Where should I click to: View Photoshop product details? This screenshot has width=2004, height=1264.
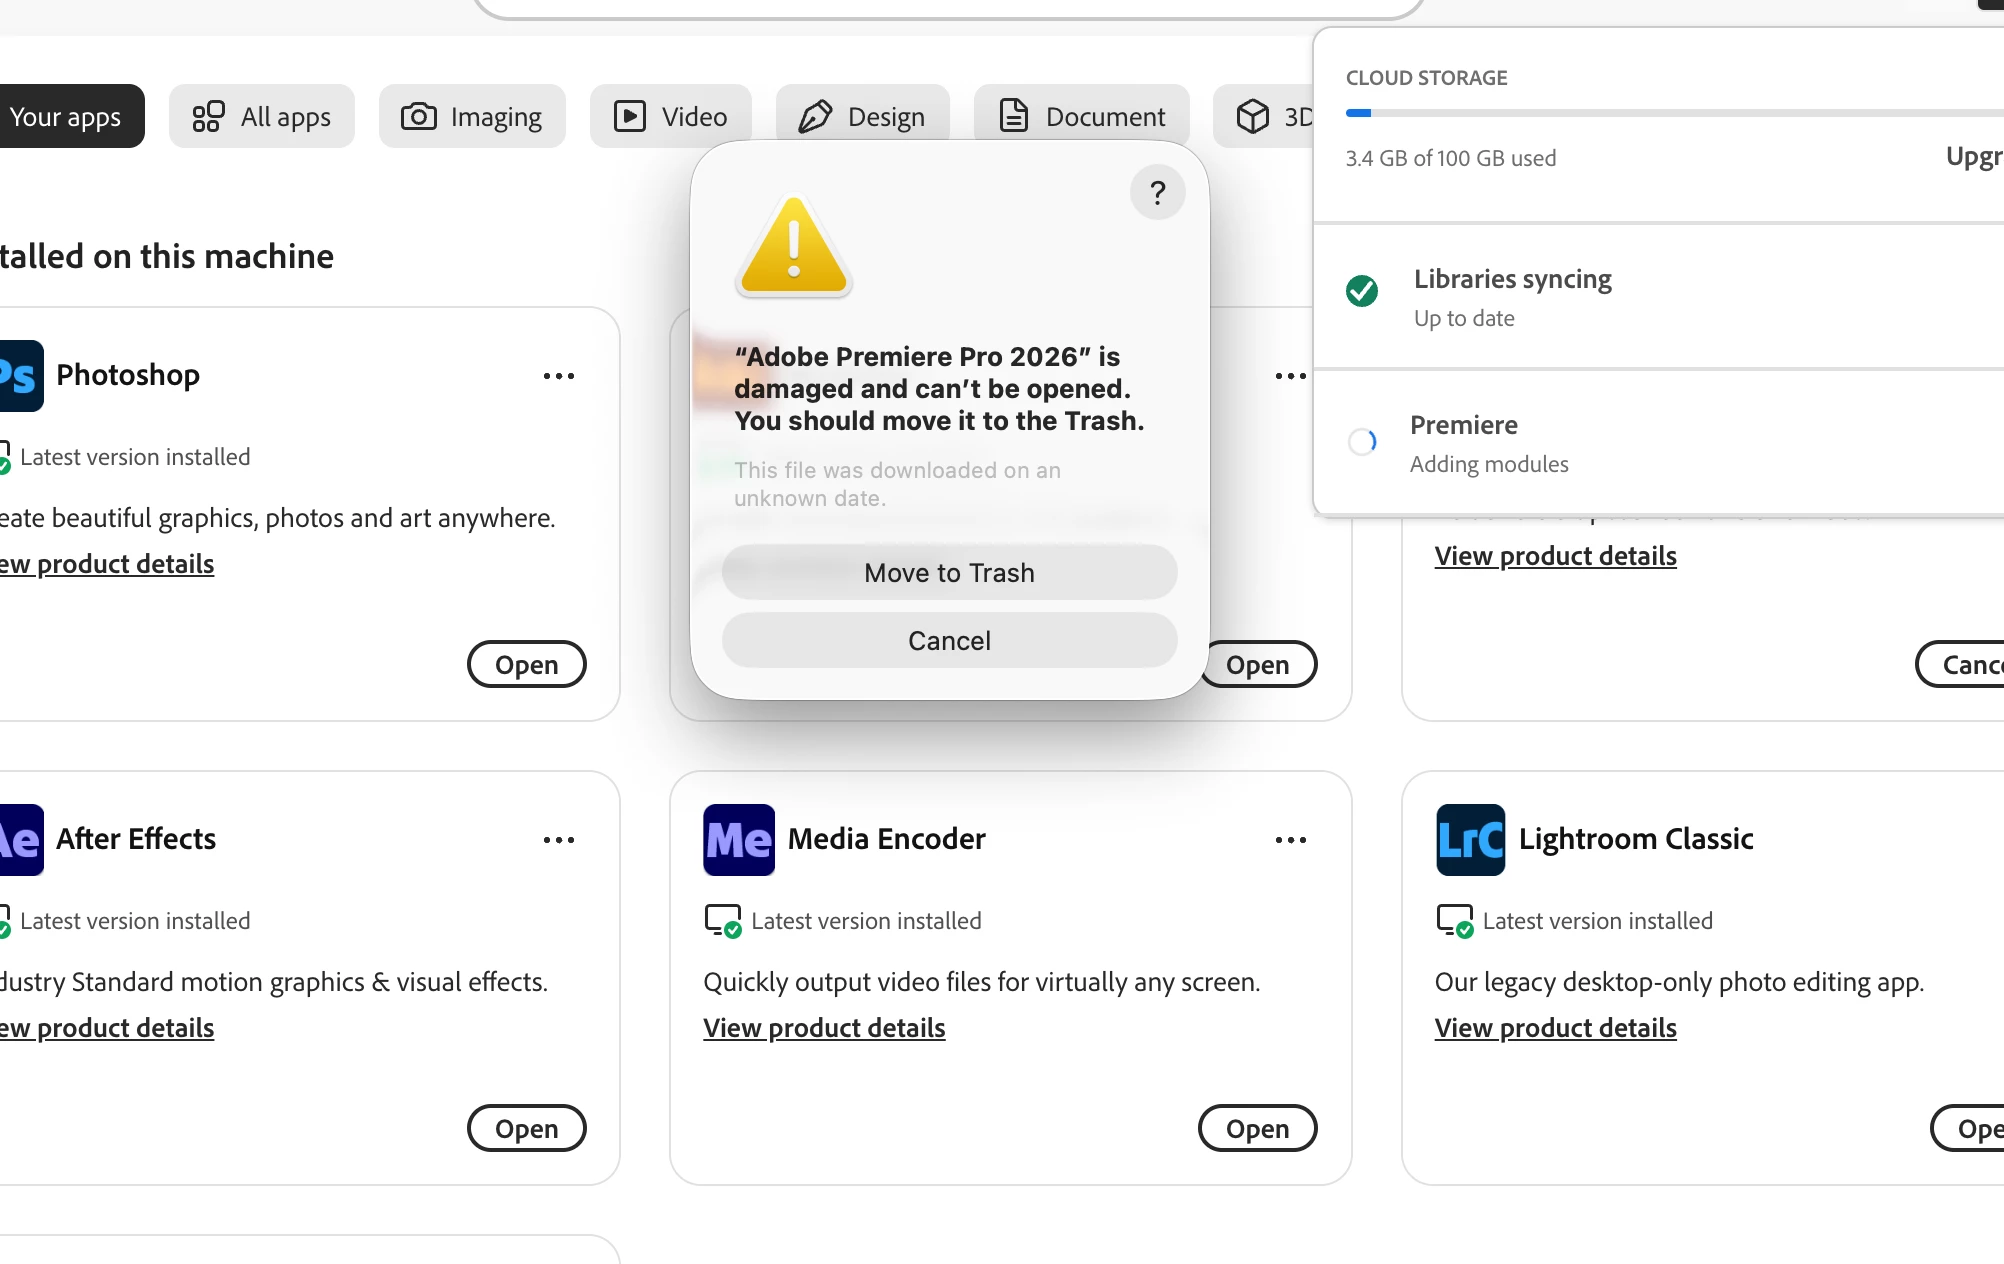tap(107, 564)
